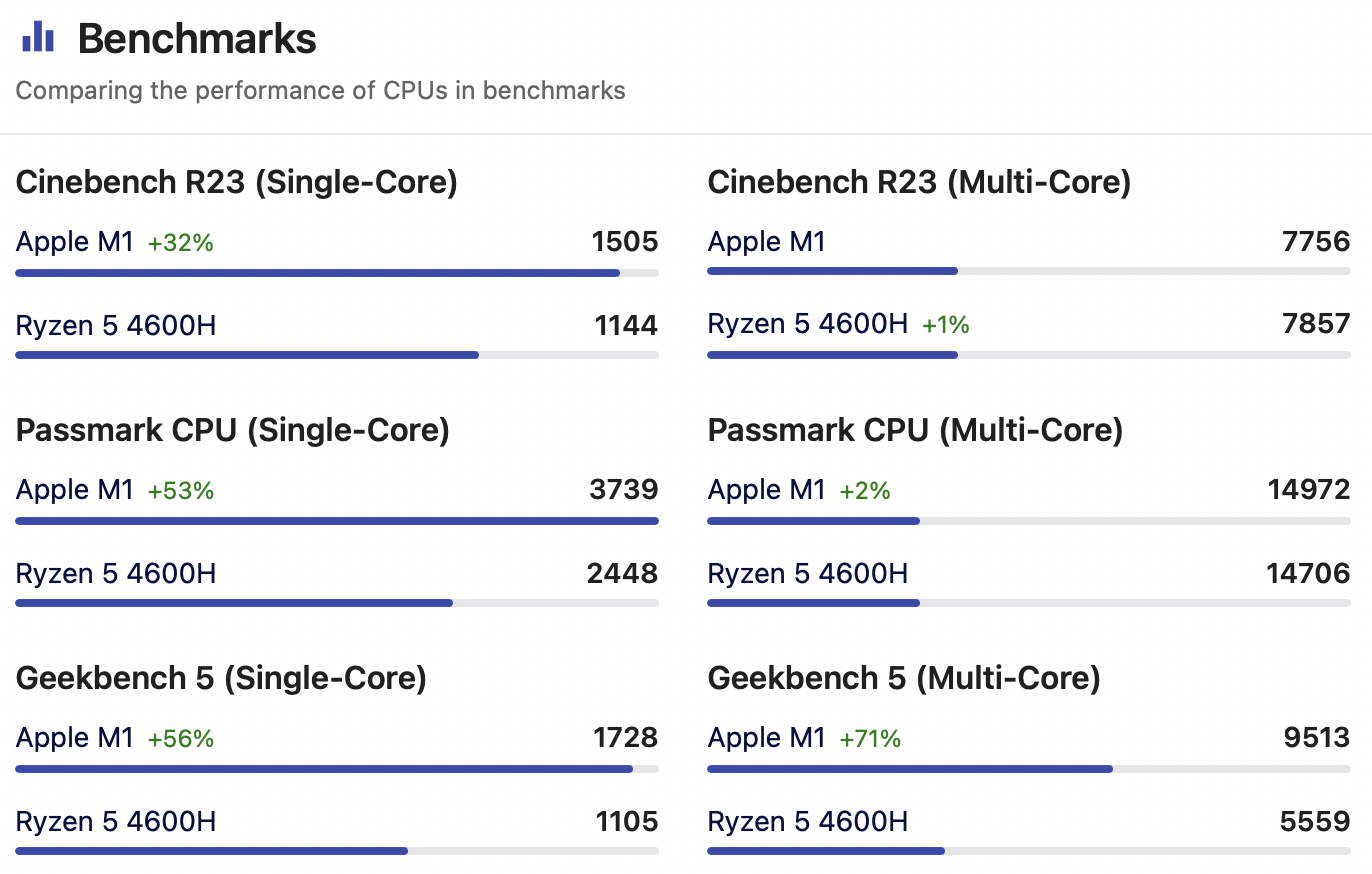
Task: Click Cinebench R23 (Multi-Core) heading
Action: coord(919,182)
